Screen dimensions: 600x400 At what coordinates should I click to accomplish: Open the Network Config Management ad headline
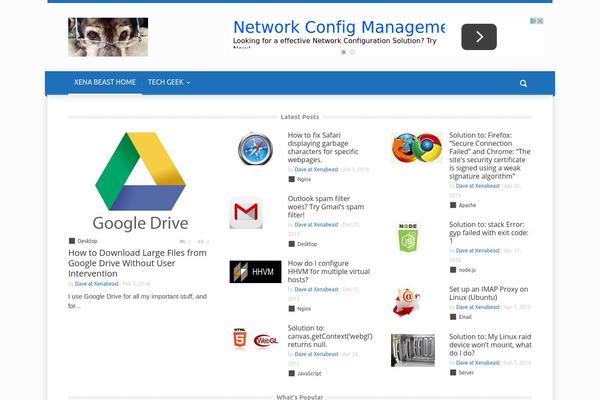(x=339, y=27)
